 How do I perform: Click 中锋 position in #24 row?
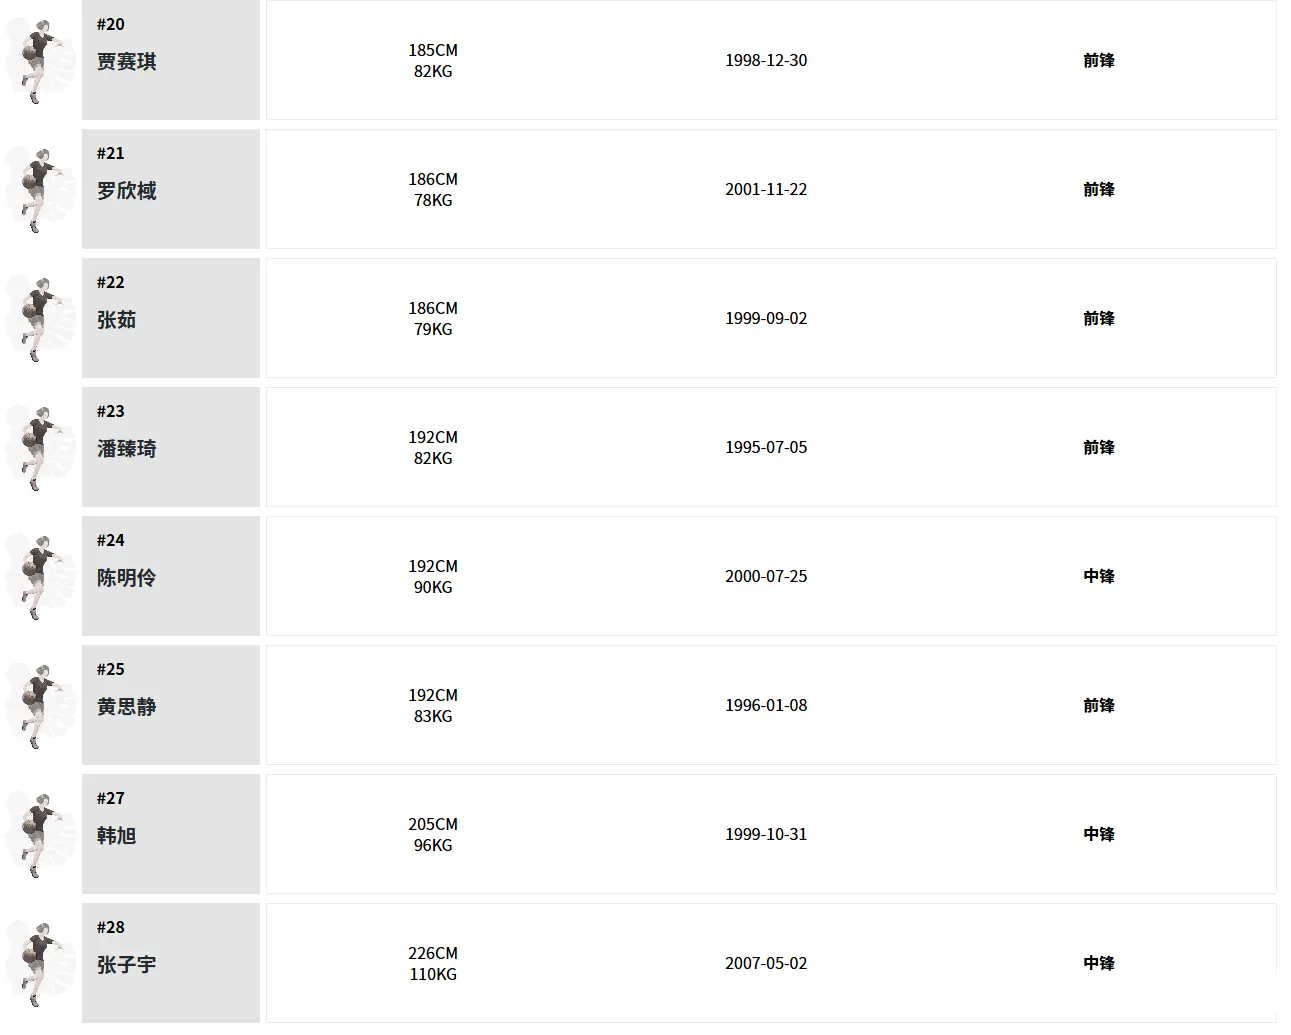click(x=1099, y=576)
